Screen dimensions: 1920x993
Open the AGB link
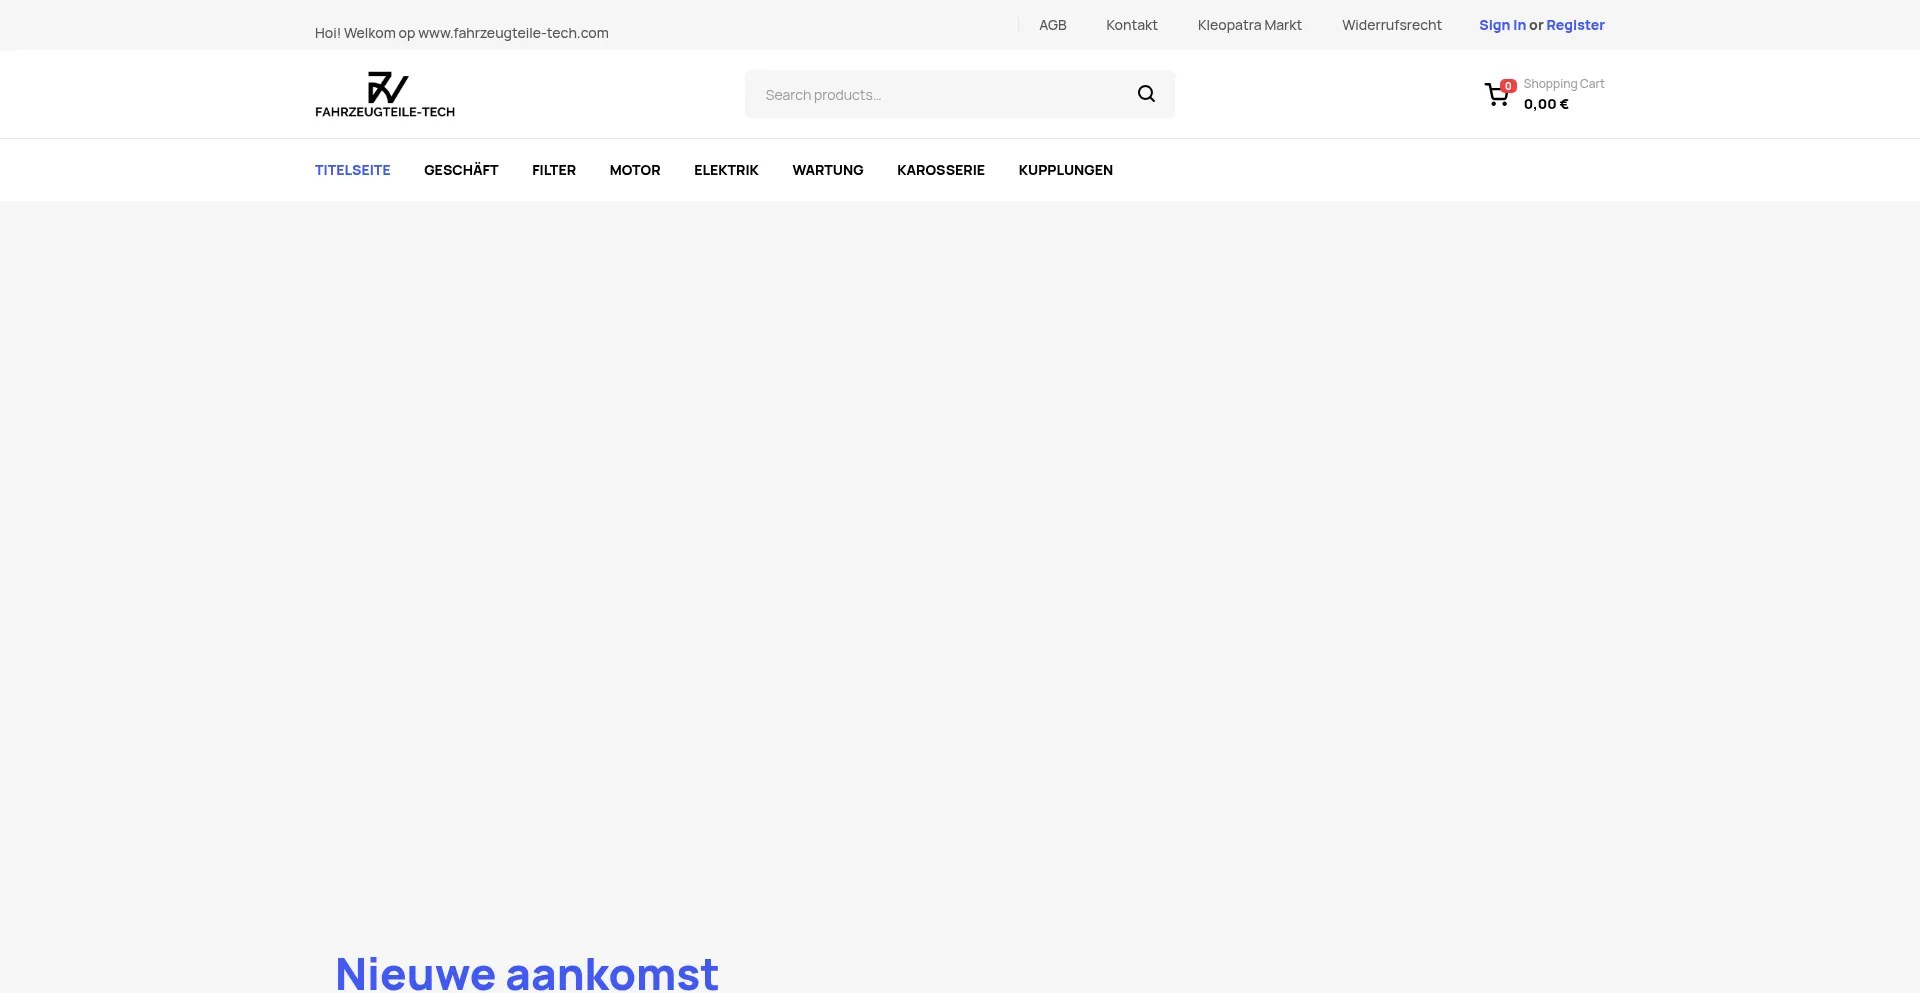pyautogui.click(x=1052, y=25)
